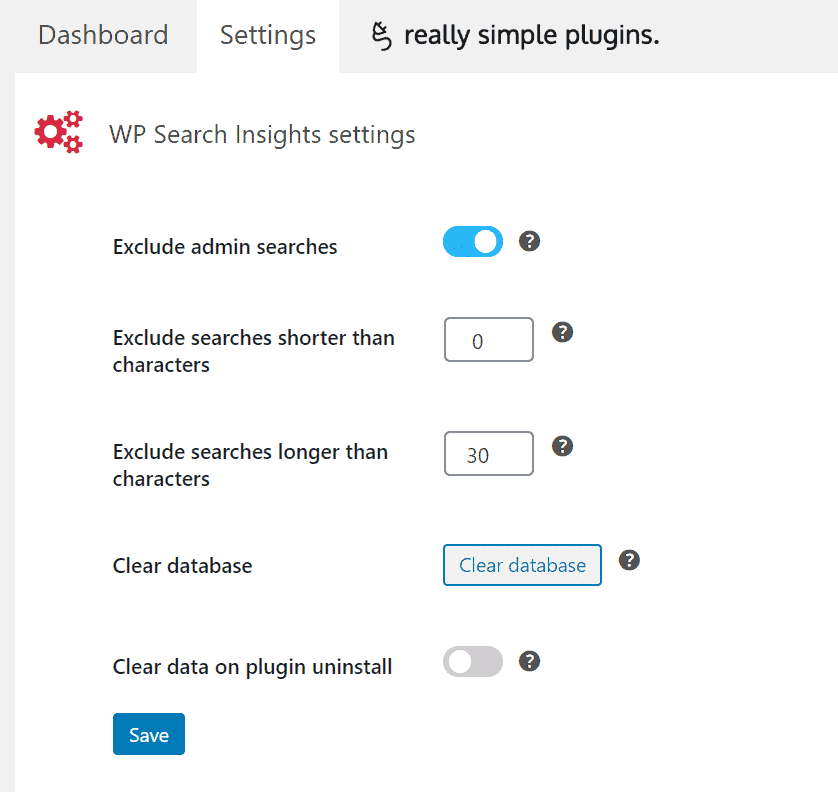
Task: Show help for Exclude searches longer than
Action: (562, 446)
